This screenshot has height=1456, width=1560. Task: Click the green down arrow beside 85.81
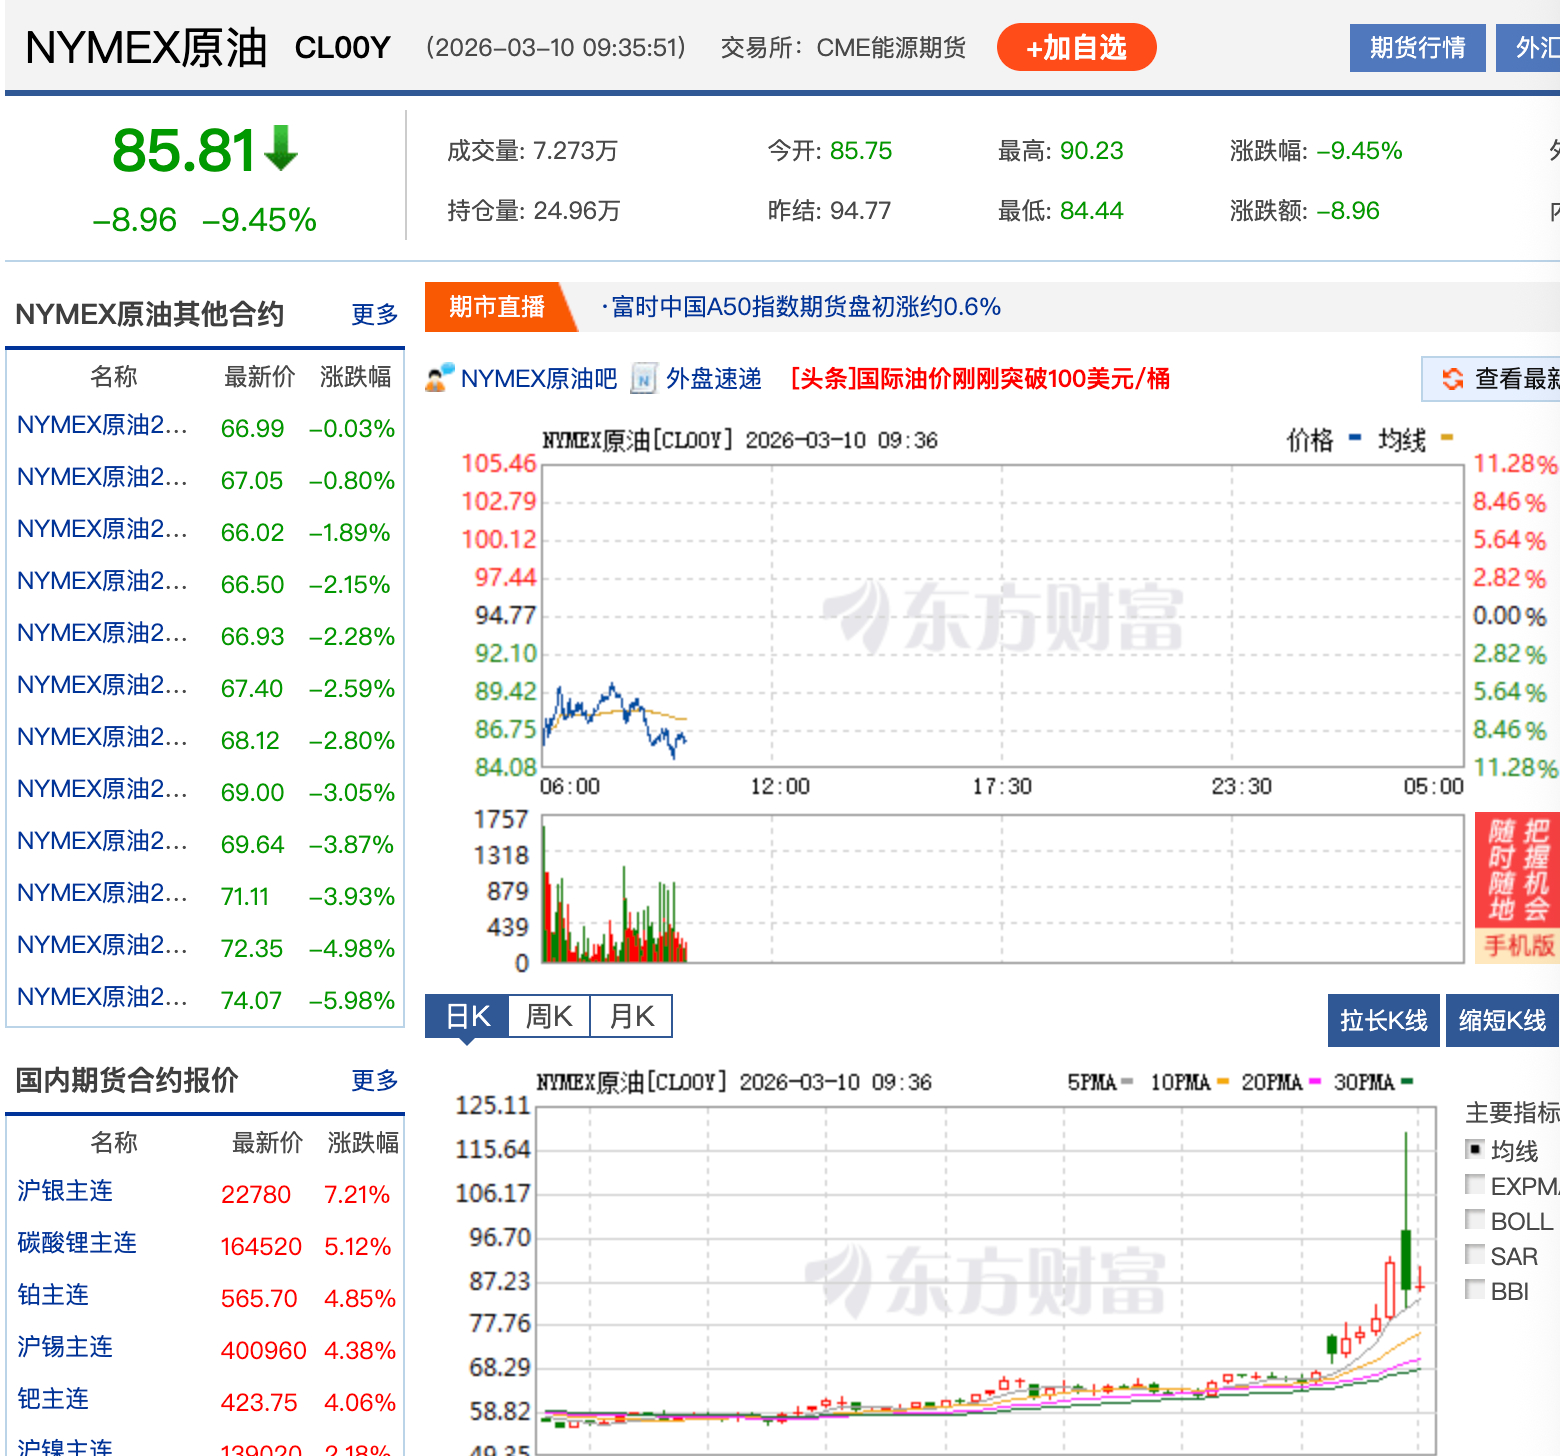click(281, 148)
